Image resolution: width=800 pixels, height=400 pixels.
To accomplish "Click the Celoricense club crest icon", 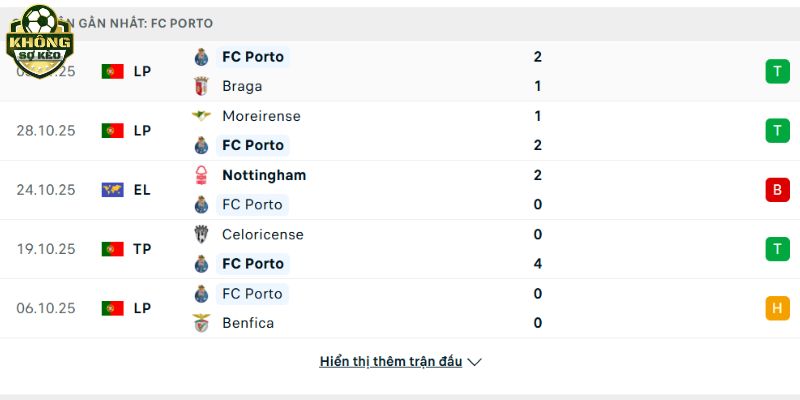I will pyautogui.click(x=201, y=235).
